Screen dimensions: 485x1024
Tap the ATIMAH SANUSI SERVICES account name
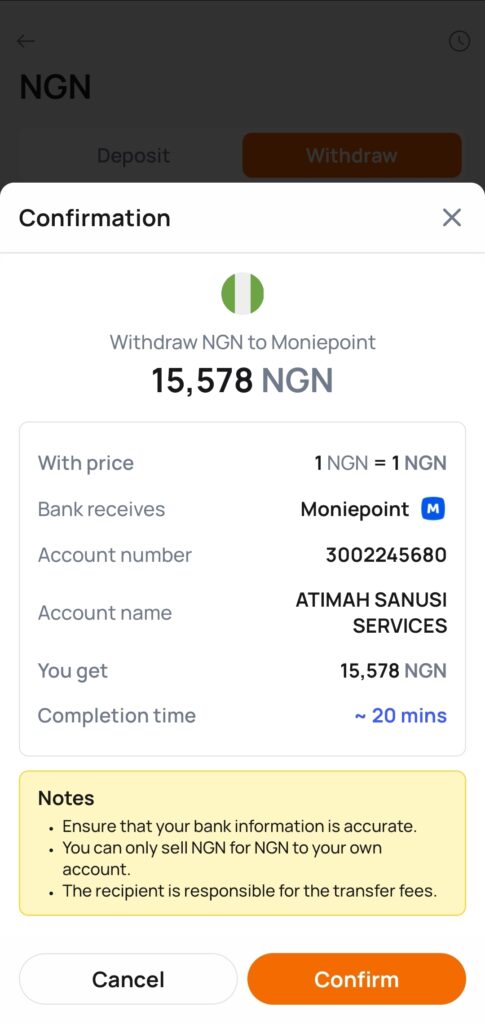(371, 613)
